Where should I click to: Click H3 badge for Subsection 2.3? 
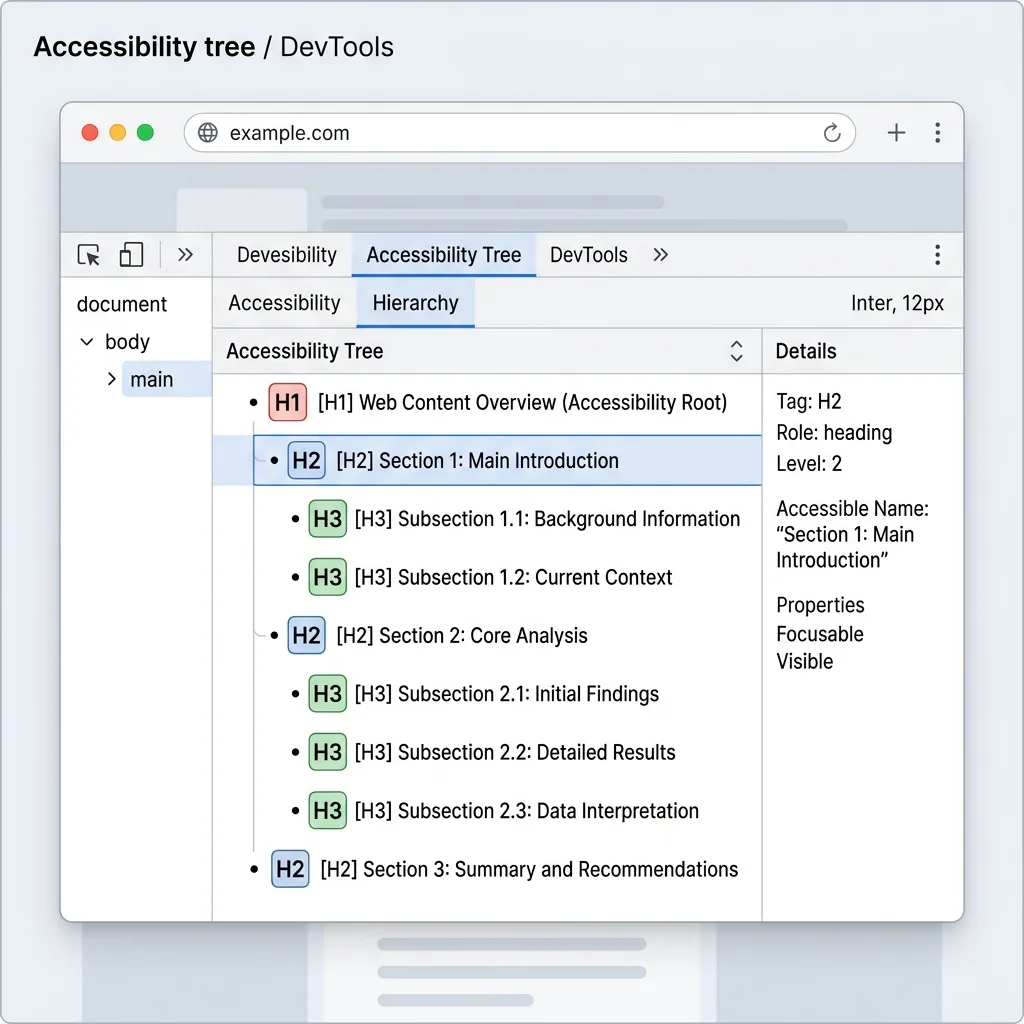[x=327, y=810]
